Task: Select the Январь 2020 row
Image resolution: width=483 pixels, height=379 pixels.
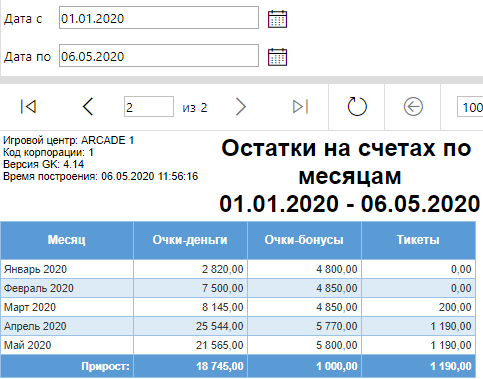Action: pos(238,269)
